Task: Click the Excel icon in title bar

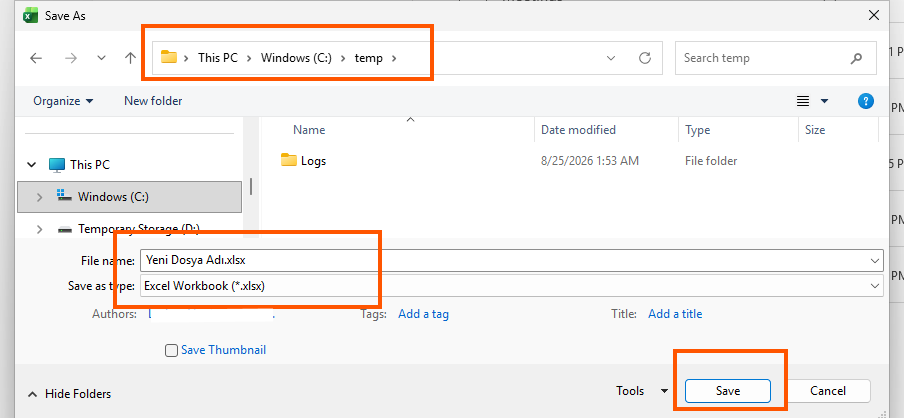Action: pos(30,16)
